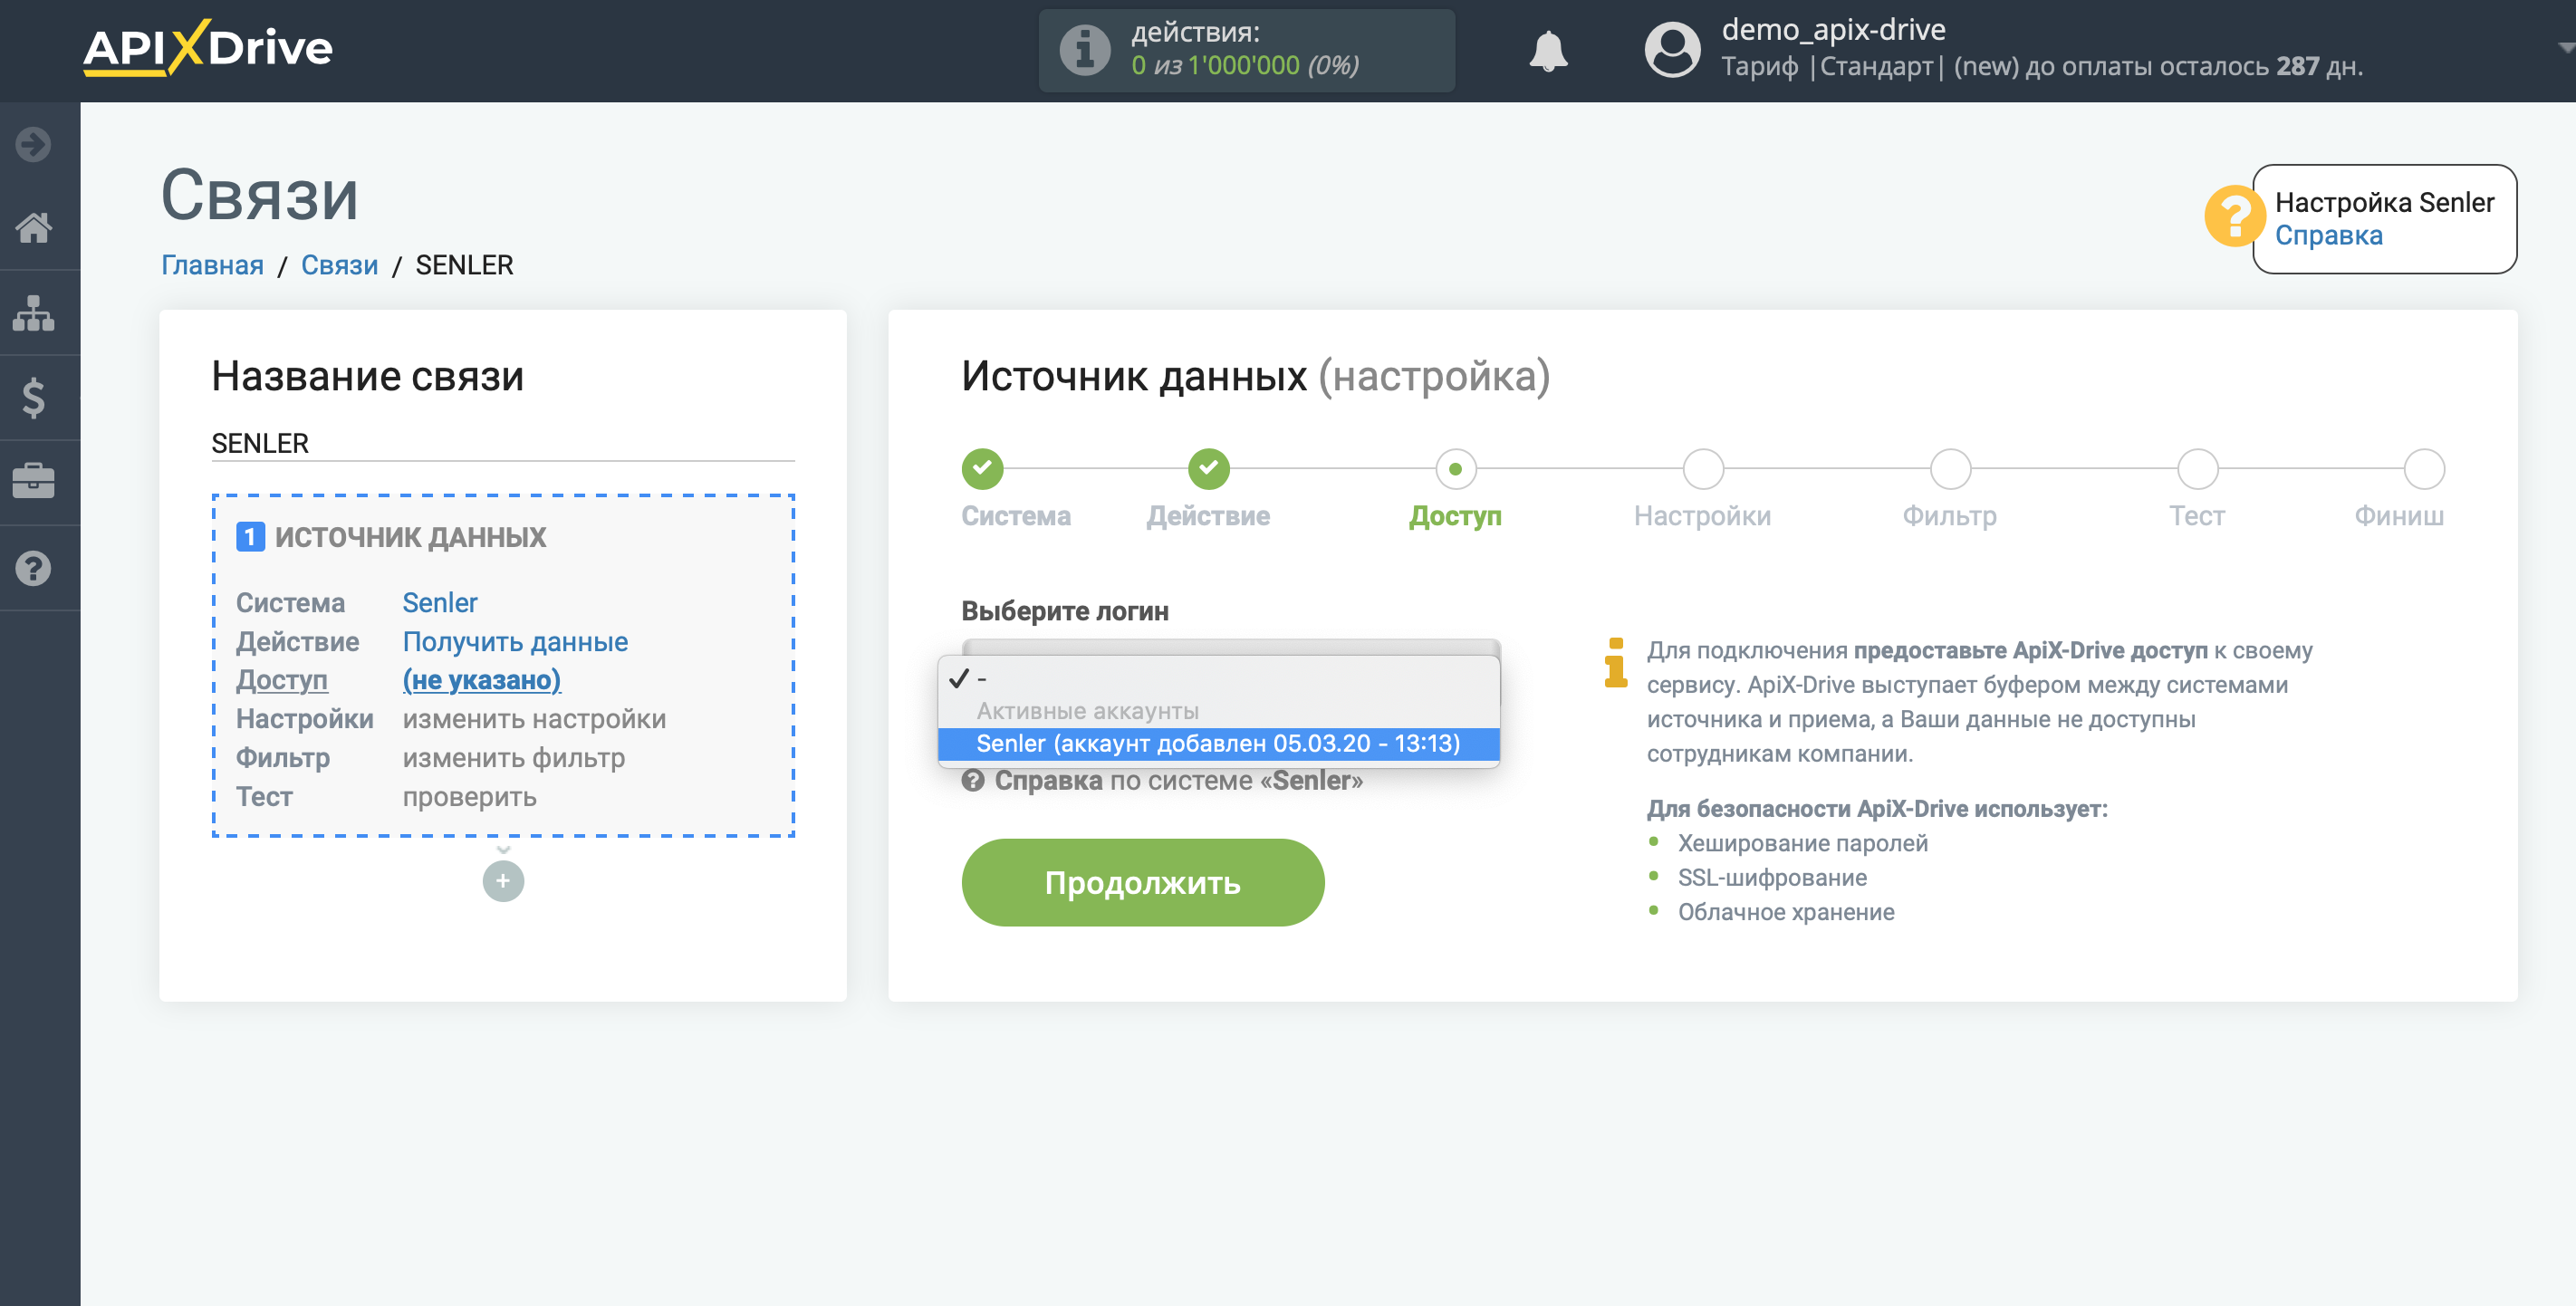Viewport: 2576px width, 1306px height.
Task: Click the Фильтр step circle
Action: (1949, 468)
